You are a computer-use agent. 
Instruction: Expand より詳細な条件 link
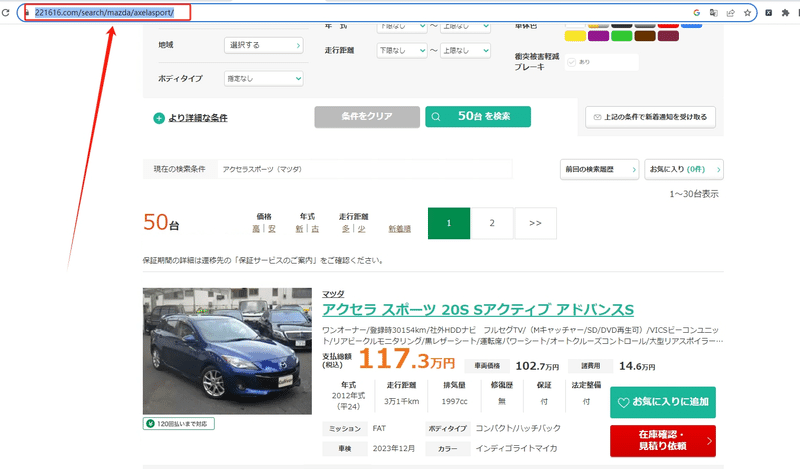(x=198, y=118)
